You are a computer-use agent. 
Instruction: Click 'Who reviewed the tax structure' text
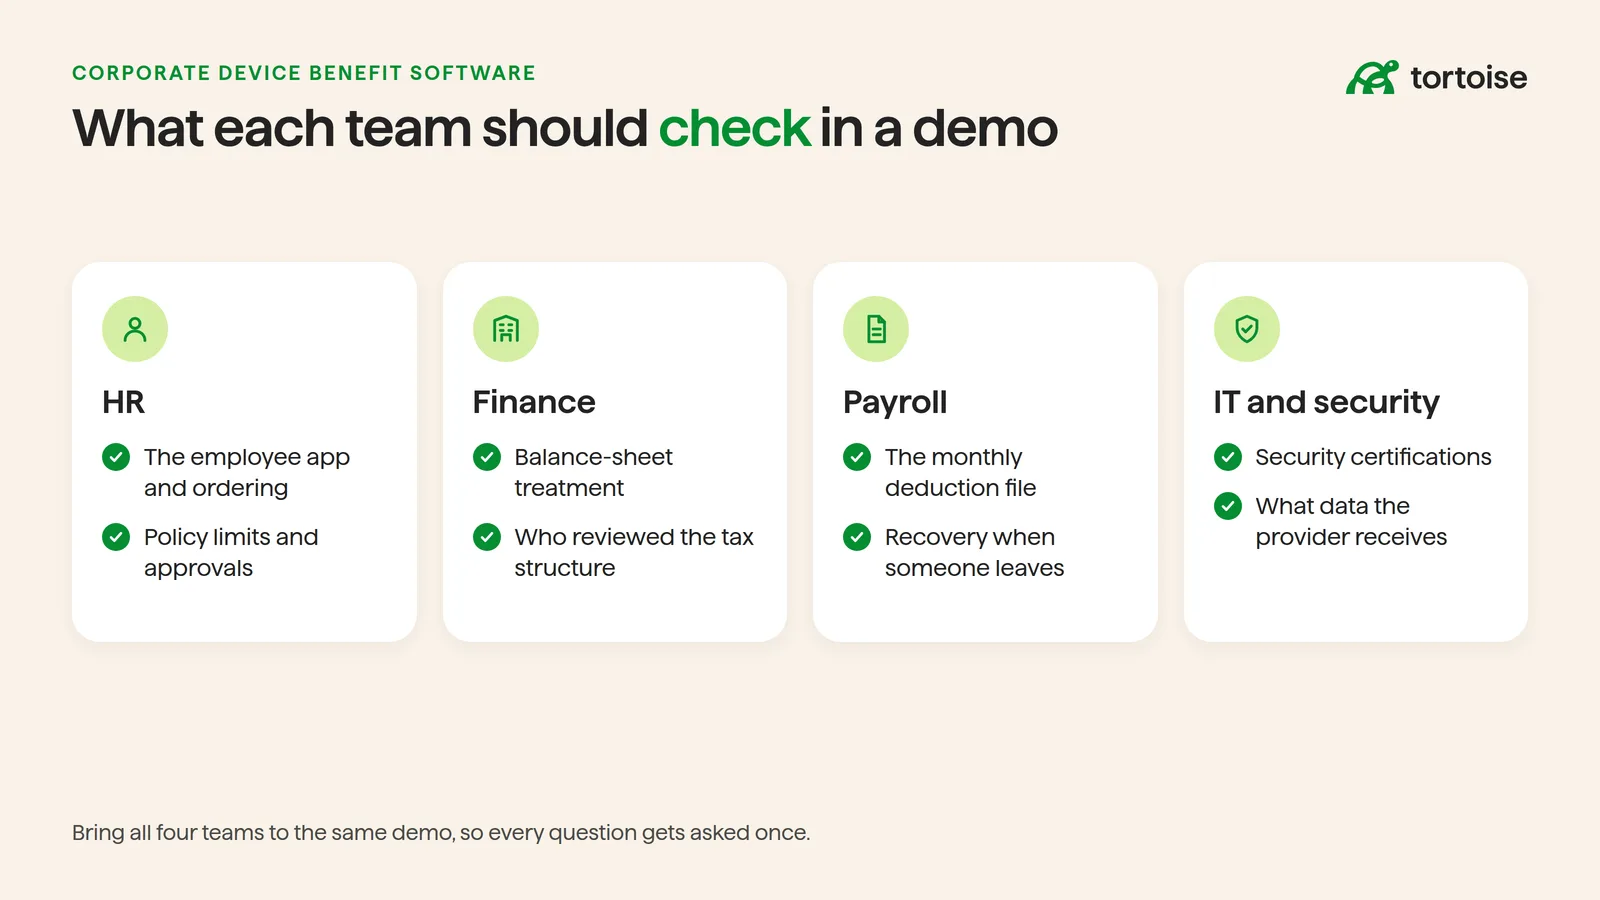click(634, 552)
